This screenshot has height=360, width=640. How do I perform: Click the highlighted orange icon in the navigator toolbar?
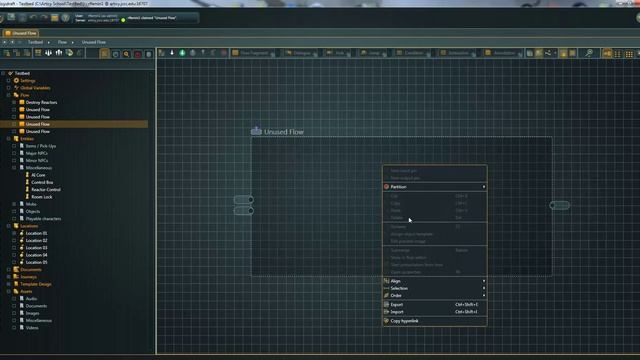click(x=104, y=53)
